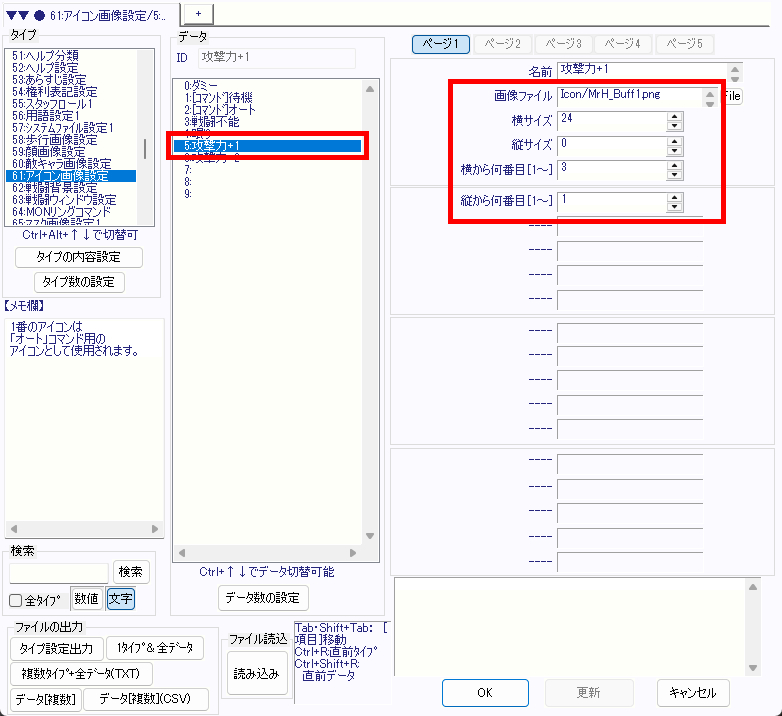Click the File browse button for image file
The width and height of the screenshot is (782, 716).
click(x=732, y=97)
